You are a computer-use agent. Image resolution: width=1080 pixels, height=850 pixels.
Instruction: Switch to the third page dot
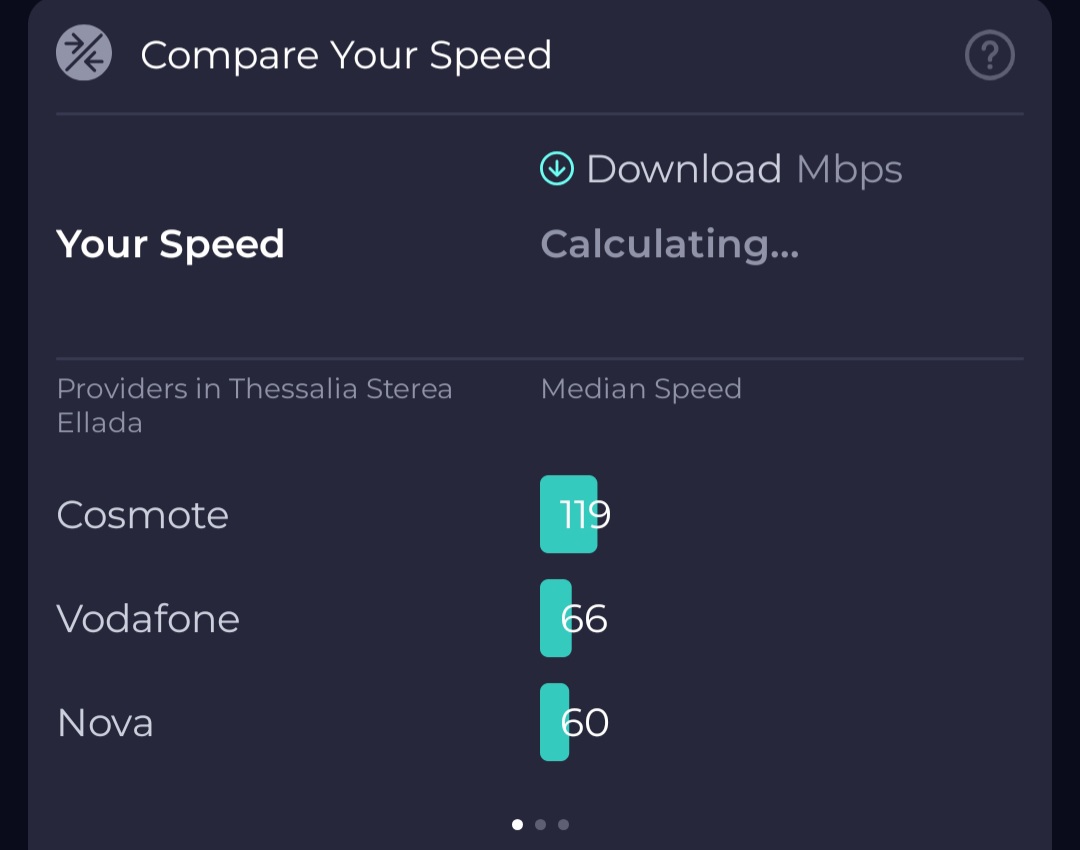tap(563, 825)
